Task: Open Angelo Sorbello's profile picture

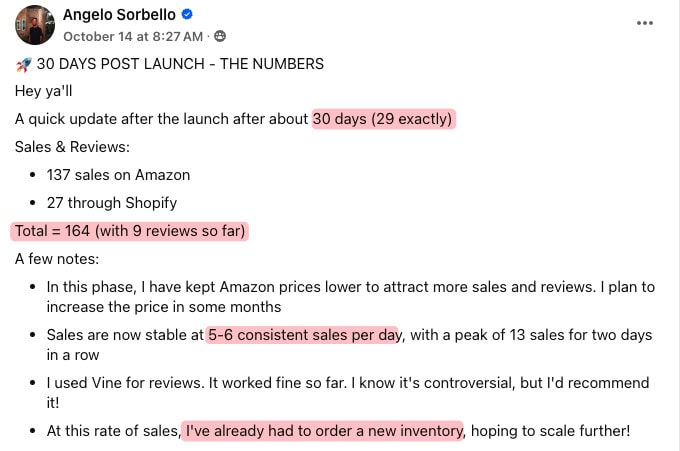Action: [35, 25]
